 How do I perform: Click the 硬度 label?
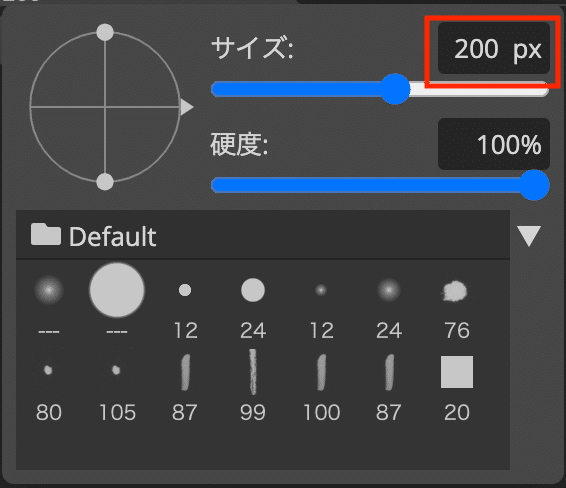click(239, 144)
